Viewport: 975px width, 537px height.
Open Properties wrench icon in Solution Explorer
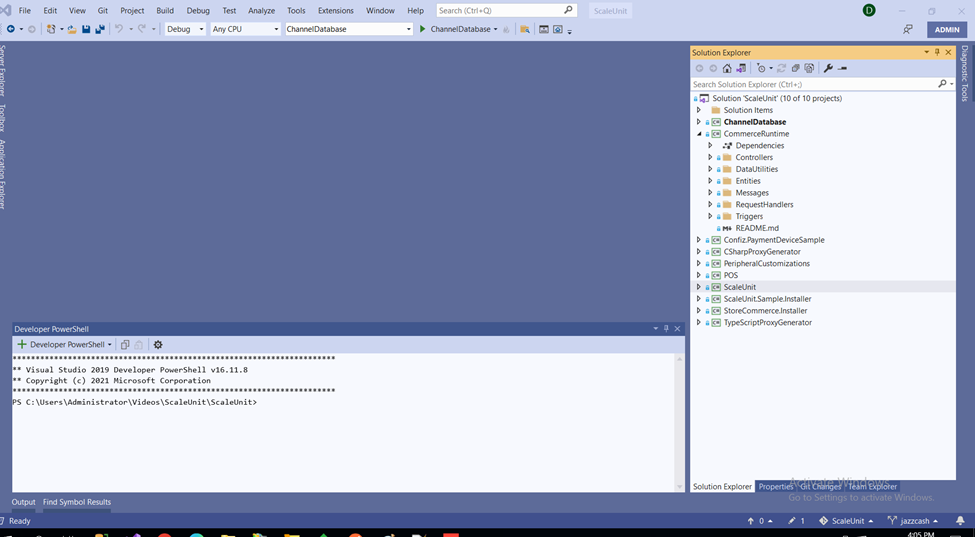(828, 68)
